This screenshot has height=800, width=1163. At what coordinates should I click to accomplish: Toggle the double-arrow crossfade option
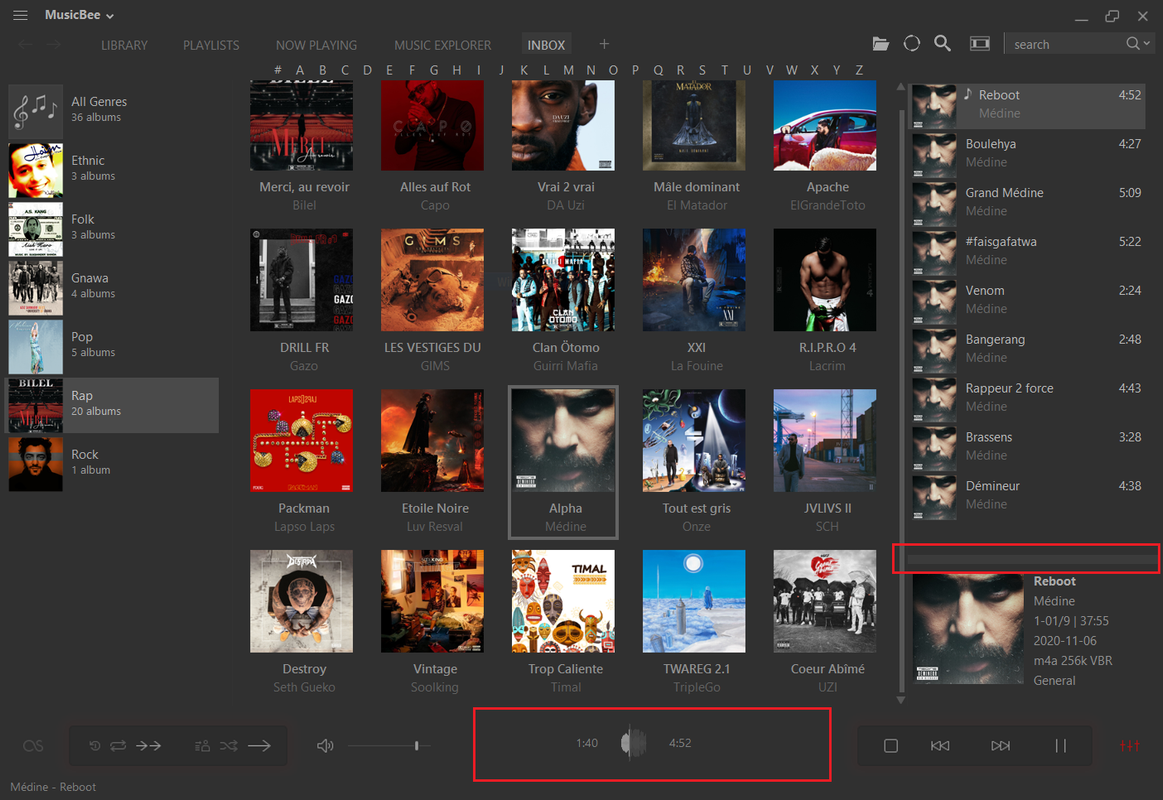[148, 746]
